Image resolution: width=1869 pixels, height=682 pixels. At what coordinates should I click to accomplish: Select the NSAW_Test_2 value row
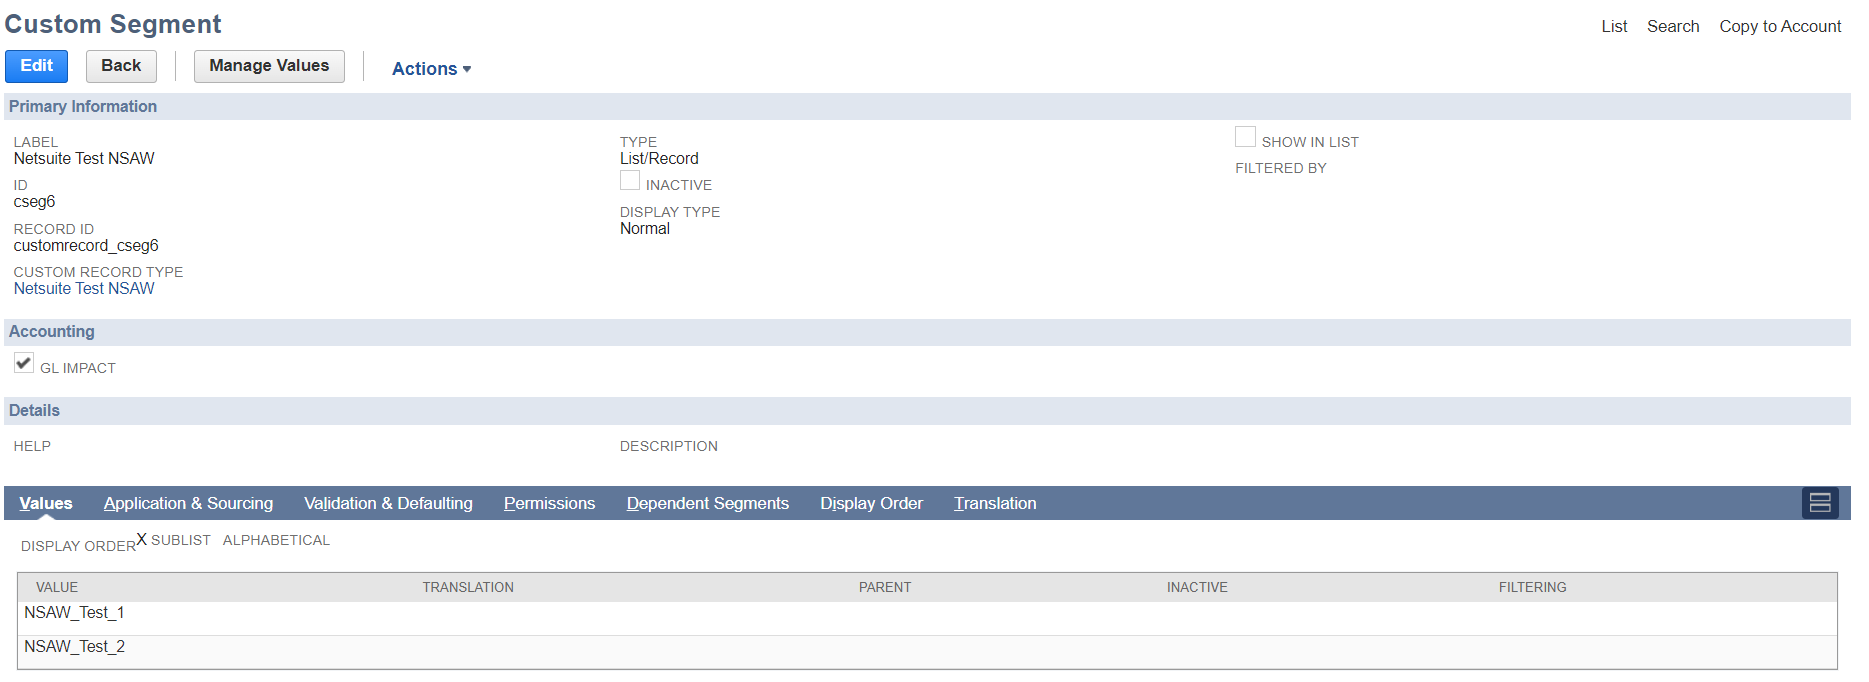pos(927,652)
